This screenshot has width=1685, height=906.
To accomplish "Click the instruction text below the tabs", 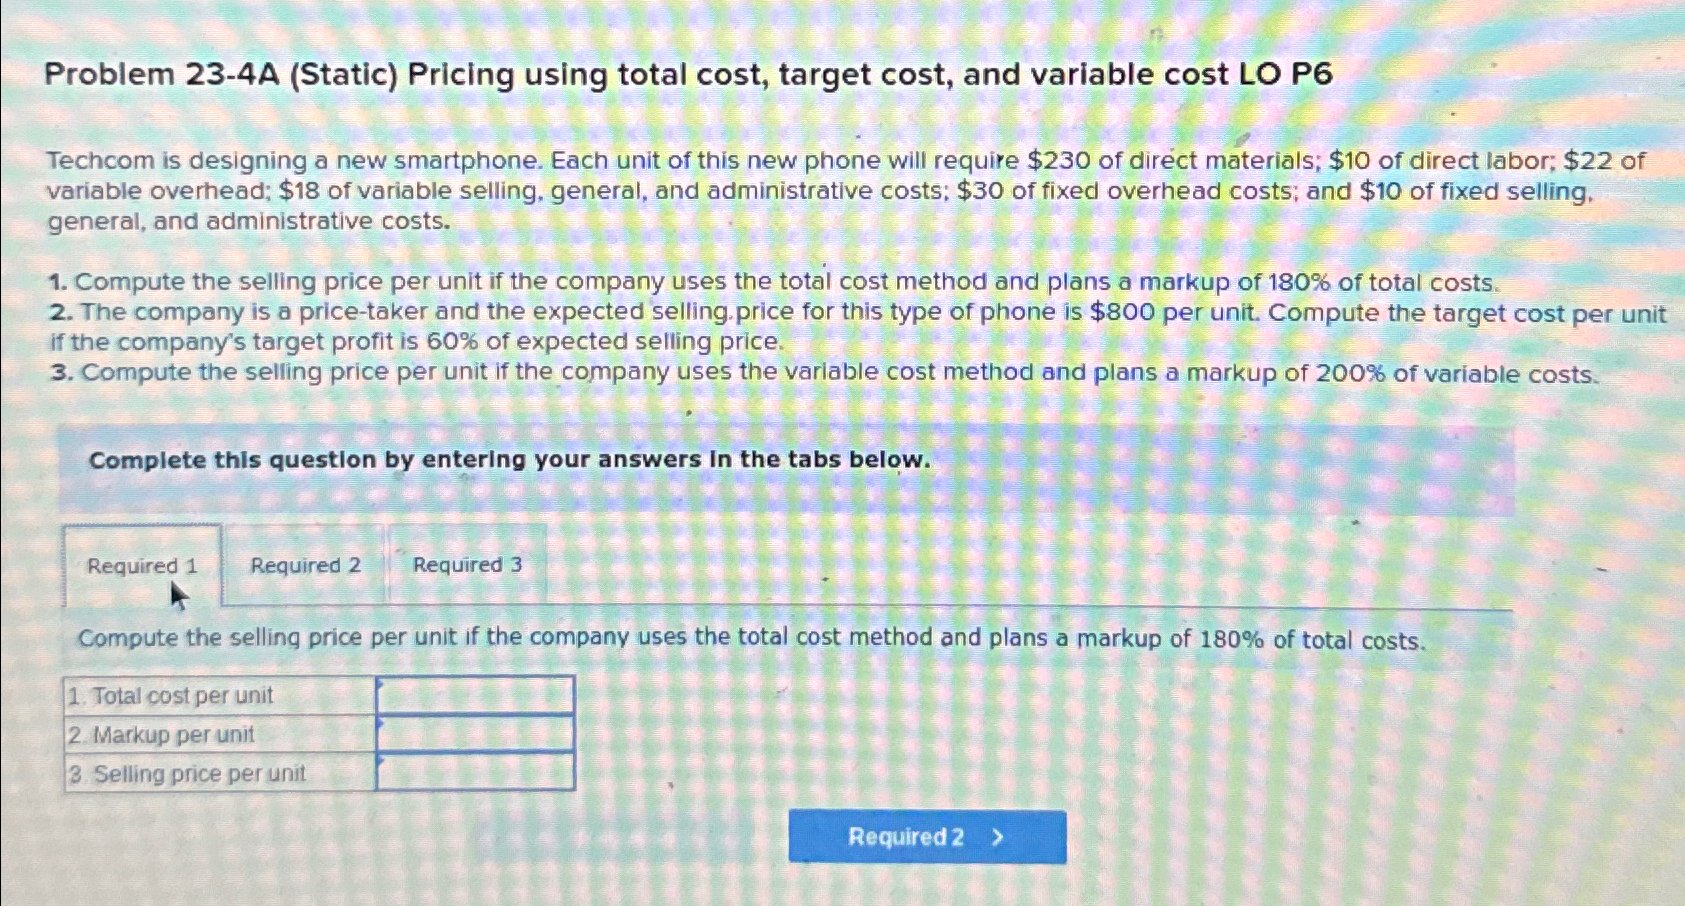I will 750,638.
